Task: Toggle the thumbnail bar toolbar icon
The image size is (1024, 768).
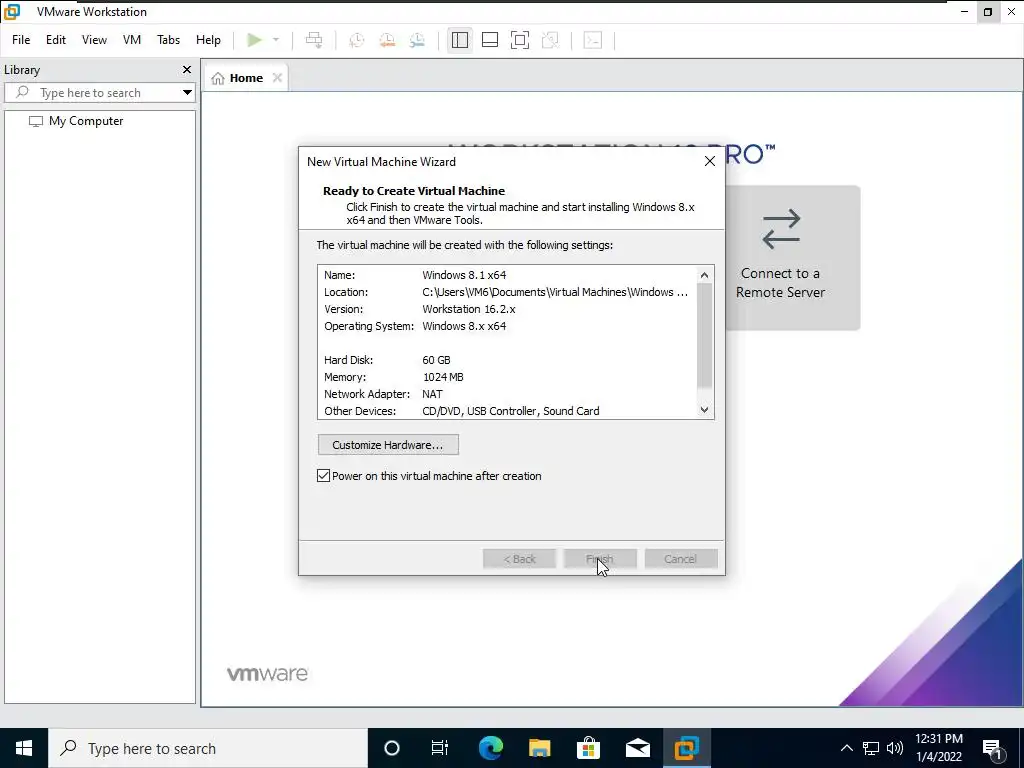Action: click(490, 40)
